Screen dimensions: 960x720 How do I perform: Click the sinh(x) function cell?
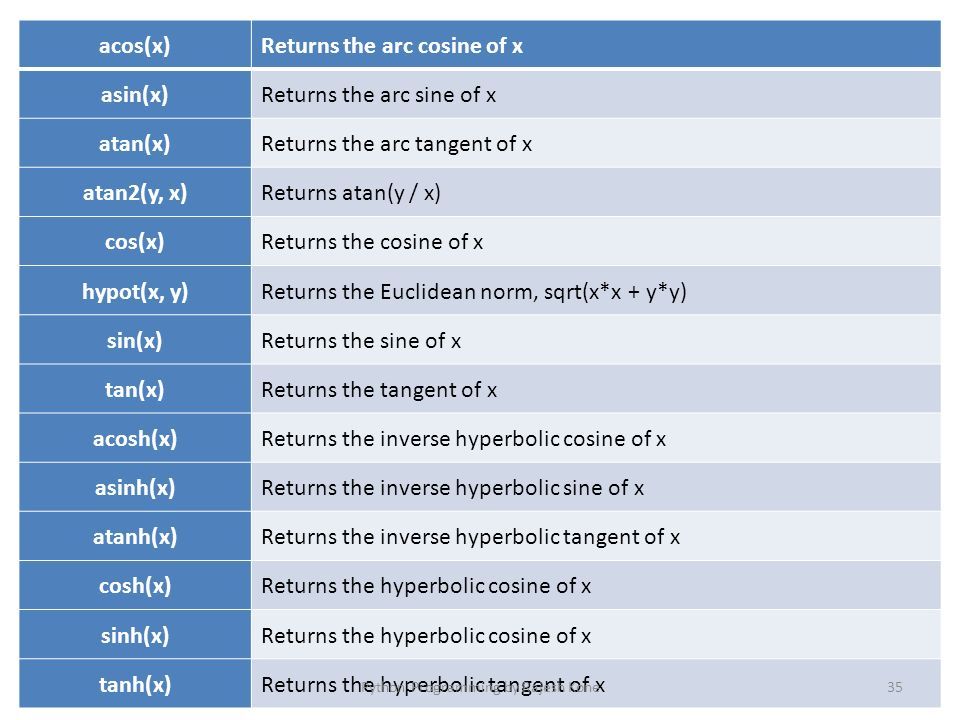[135, 635]
